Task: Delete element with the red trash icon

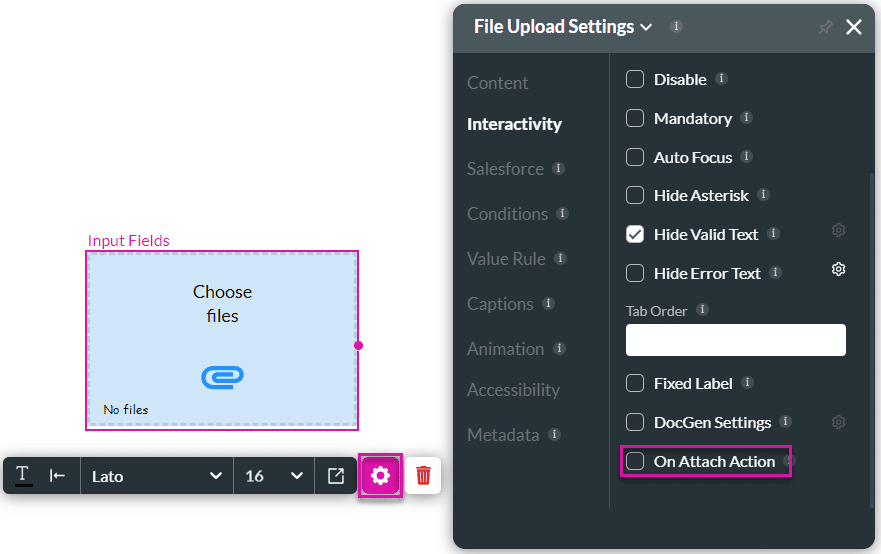Action: pos(423,475)
